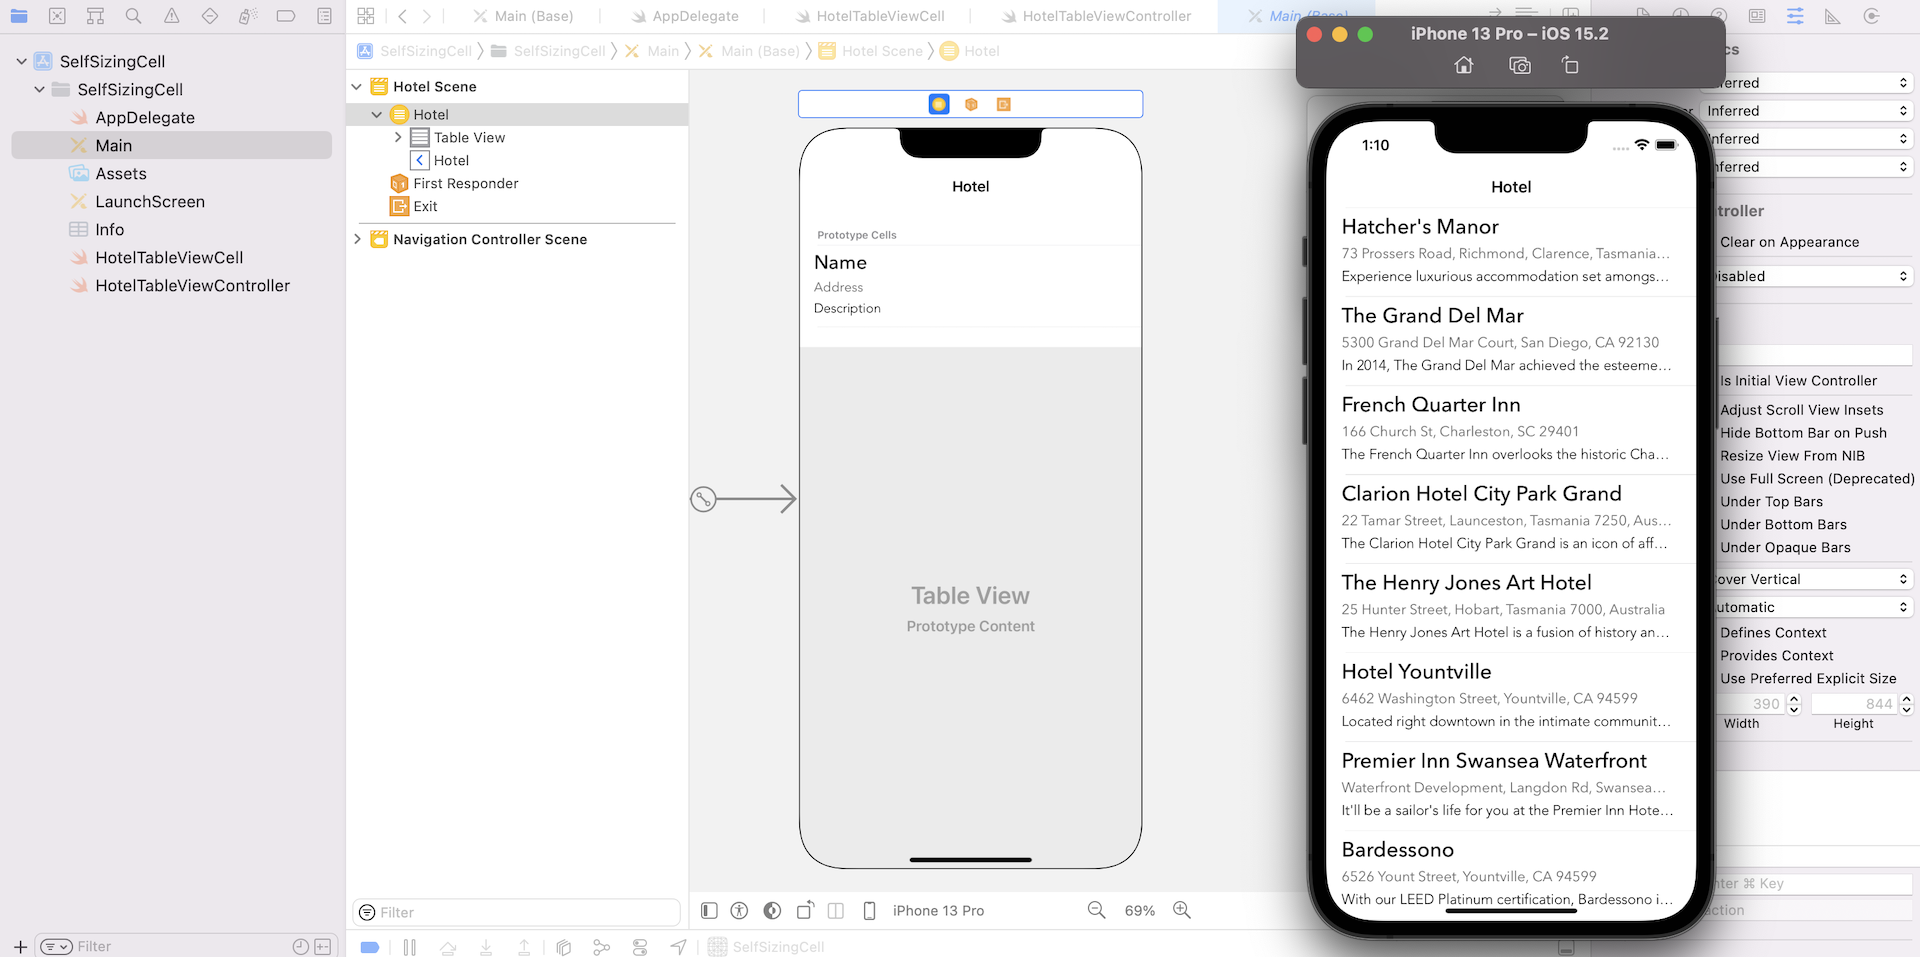The image size is (1920, 957).
Task: Open the Connections inspector icon
Action: 1871,16
